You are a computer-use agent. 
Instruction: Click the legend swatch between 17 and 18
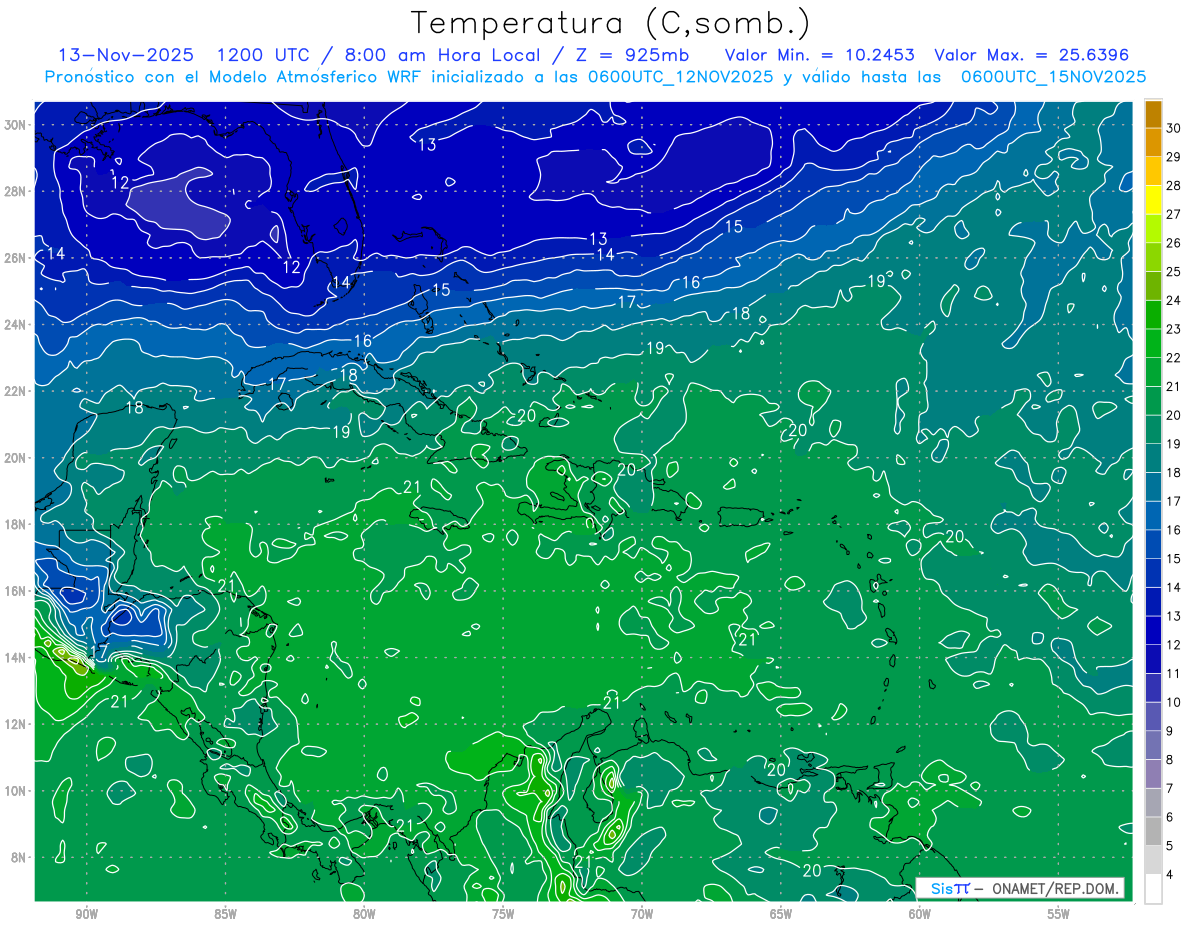pos(1153,487)
